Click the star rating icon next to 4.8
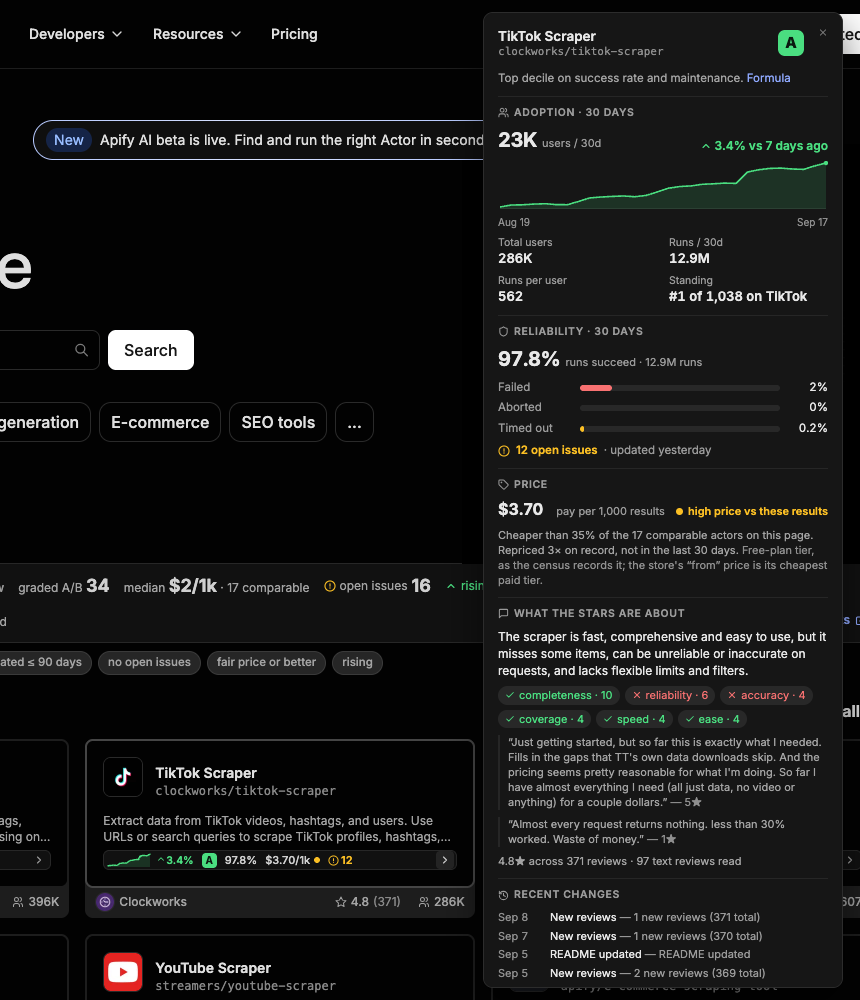This screenshot has width=860, height=1000. (x=341, y=902)
